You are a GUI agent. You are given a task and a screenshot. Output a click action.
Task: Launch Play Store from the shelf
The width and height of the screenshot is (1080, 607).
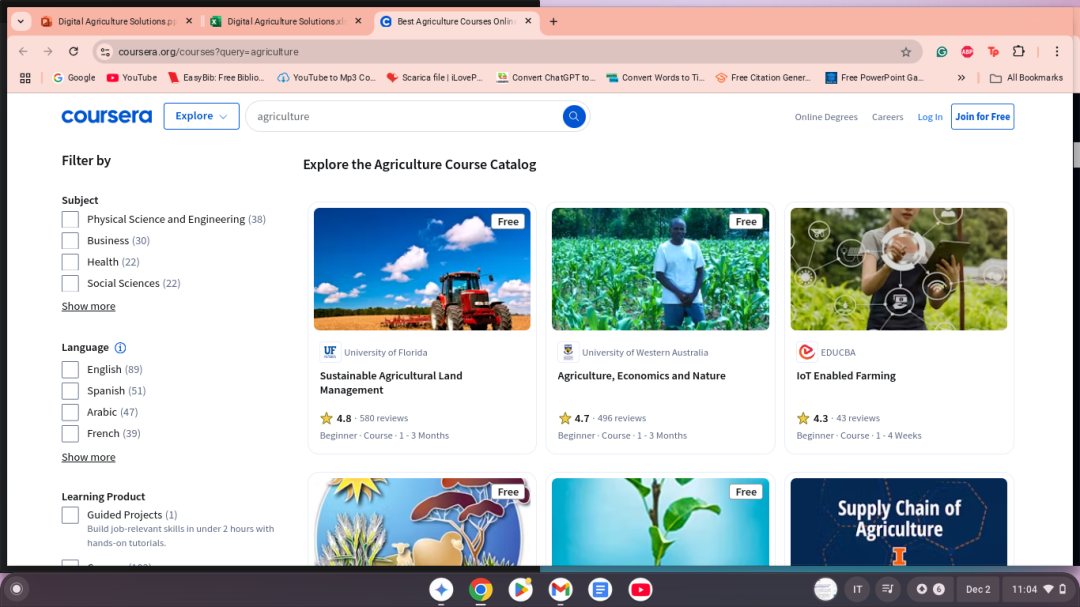[x=521, y=589]
